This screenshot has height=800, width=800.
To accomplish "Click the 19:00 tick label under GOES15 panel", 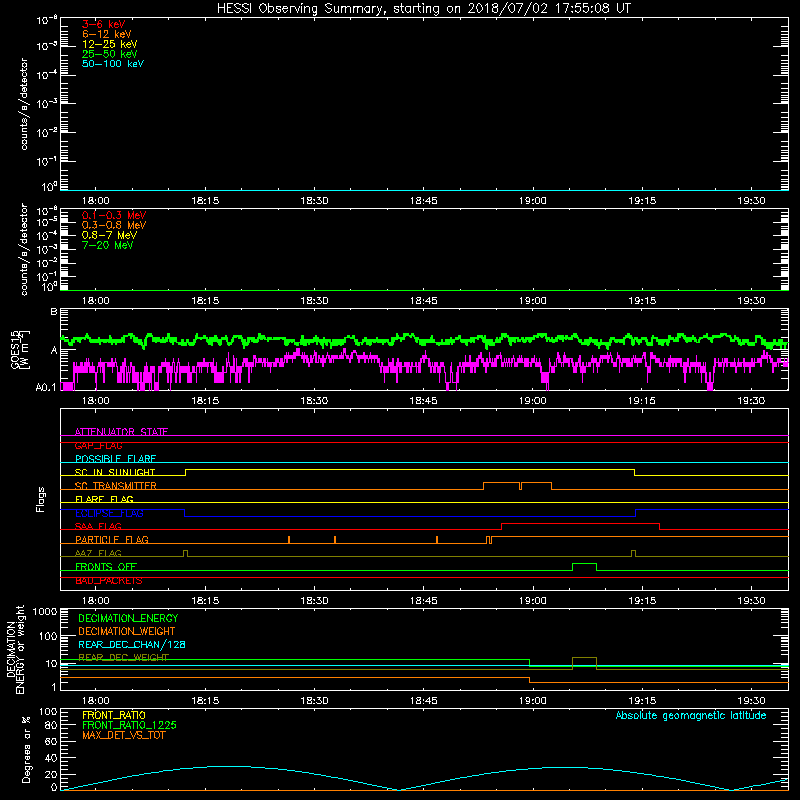I will [533, 401].
